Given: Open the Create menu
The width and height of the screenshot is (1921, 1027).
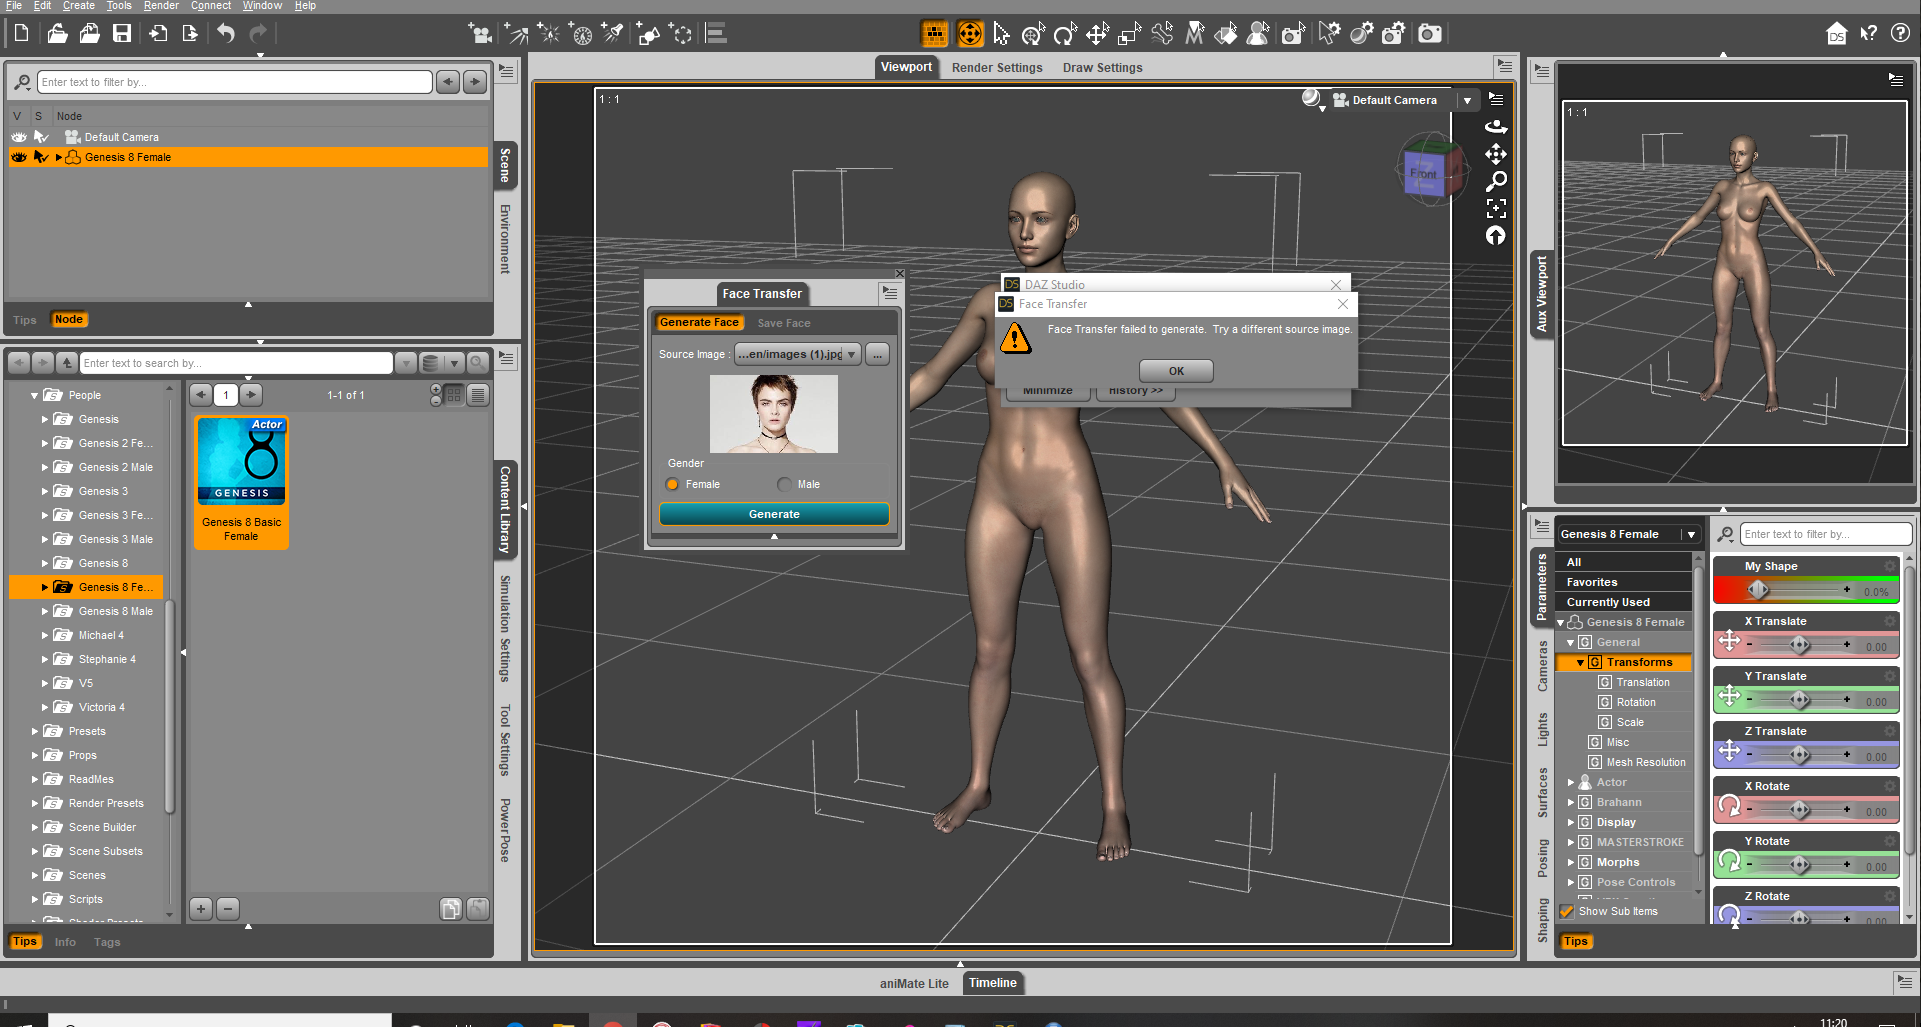Looking at the screenshot, I should coord(78,6).
